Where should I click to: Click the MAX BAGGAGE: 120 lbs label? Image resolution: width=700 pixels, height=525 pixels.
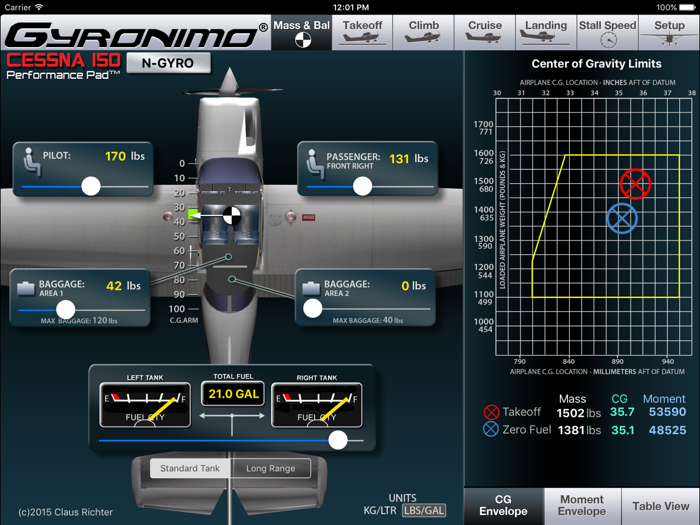tap(79, 321)
